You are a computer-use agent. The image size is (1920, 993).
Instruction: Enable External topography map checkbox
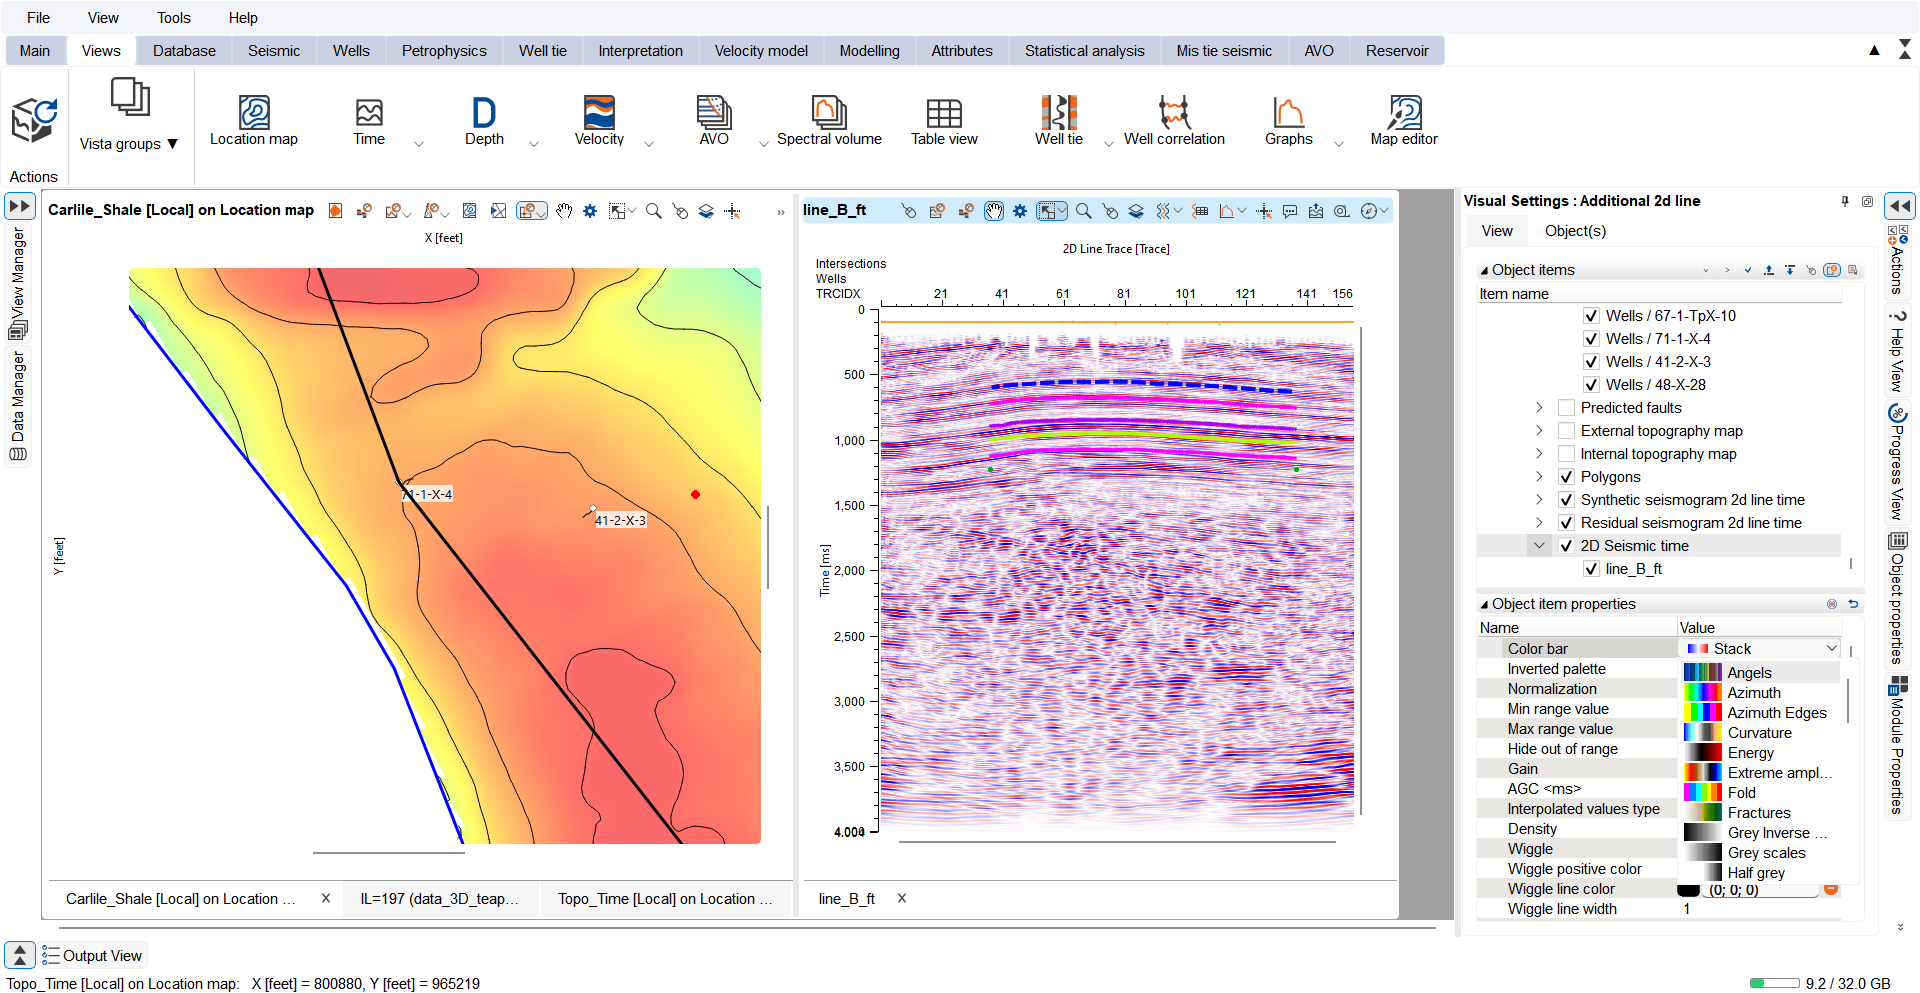(x=1566, y=431)
